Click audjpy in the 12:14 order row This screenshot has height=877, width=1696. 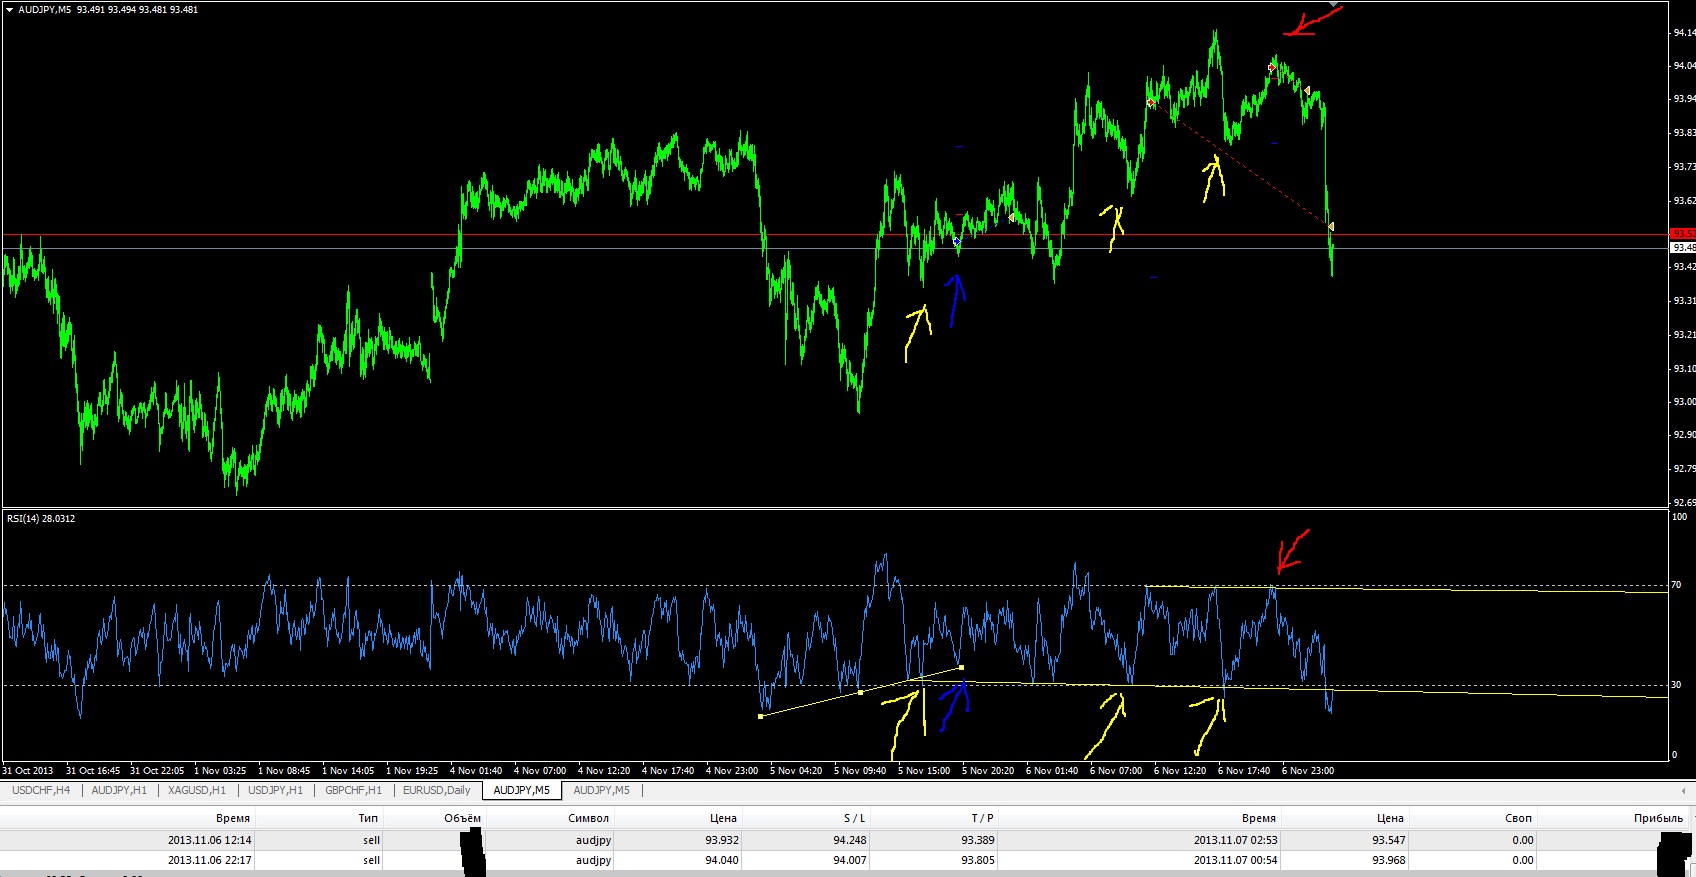593,840
